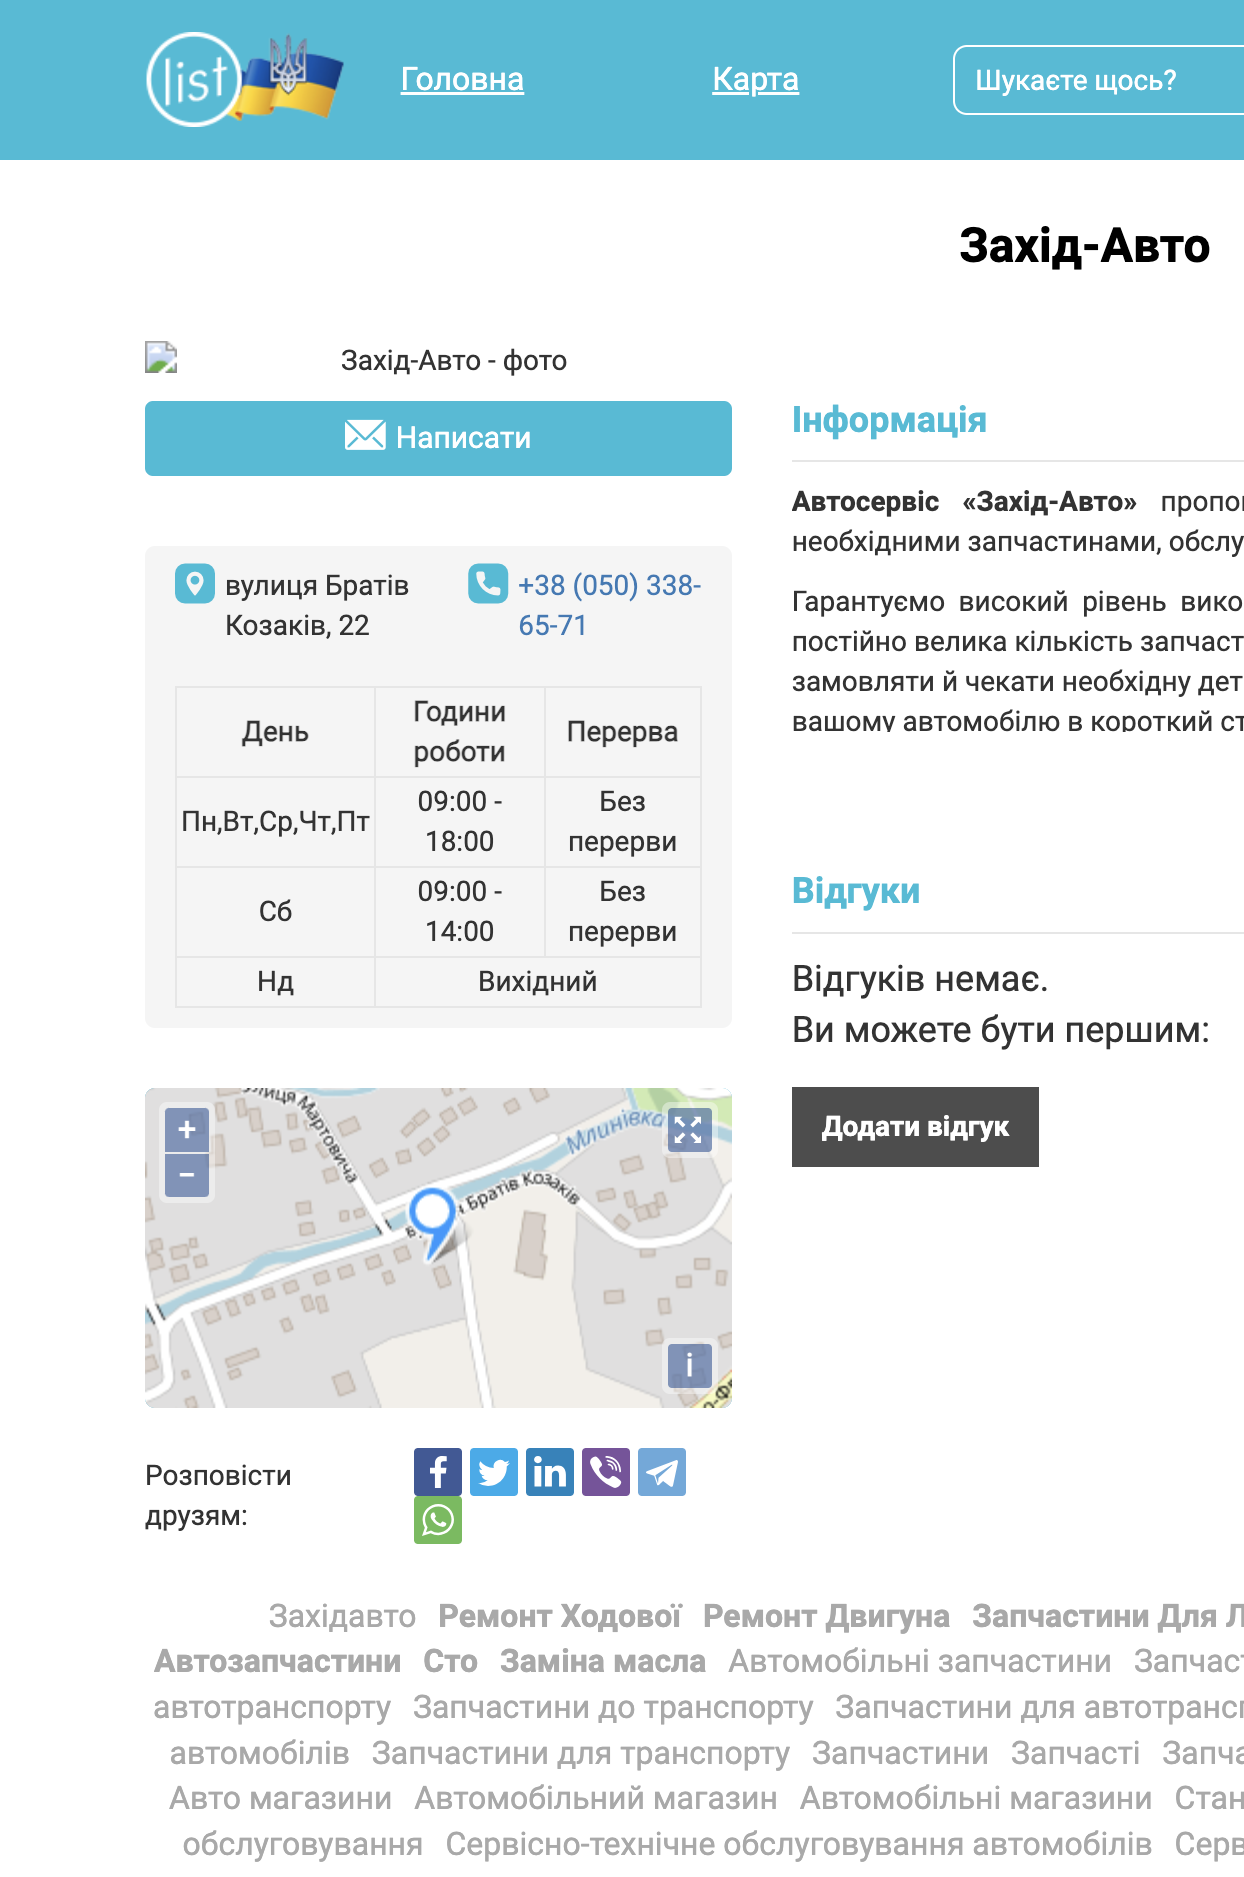Click the Інформація section heading
1244x1877 pixels.
pyautogui.click(x=889, y=420)
